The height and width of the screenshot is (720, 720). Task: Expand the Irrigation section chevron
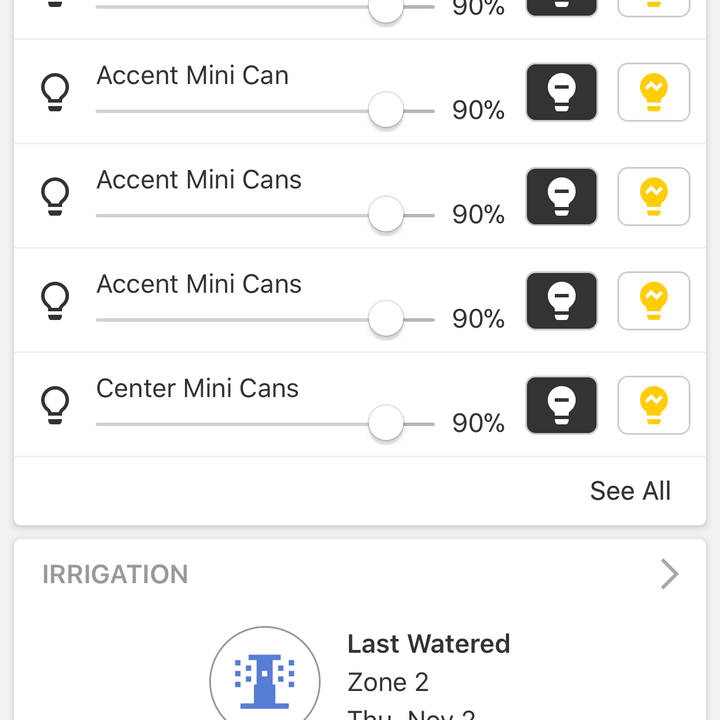pyautogui.click(x=669, y=574)
